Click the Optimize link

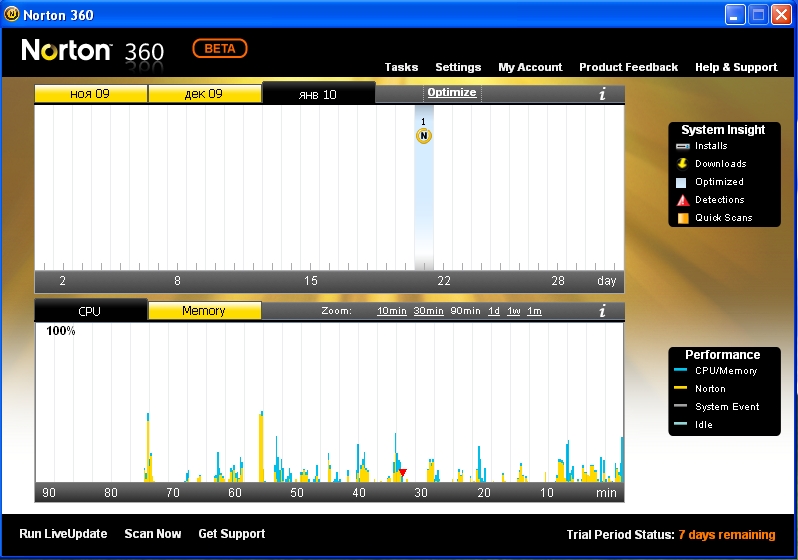click(452, 92)
